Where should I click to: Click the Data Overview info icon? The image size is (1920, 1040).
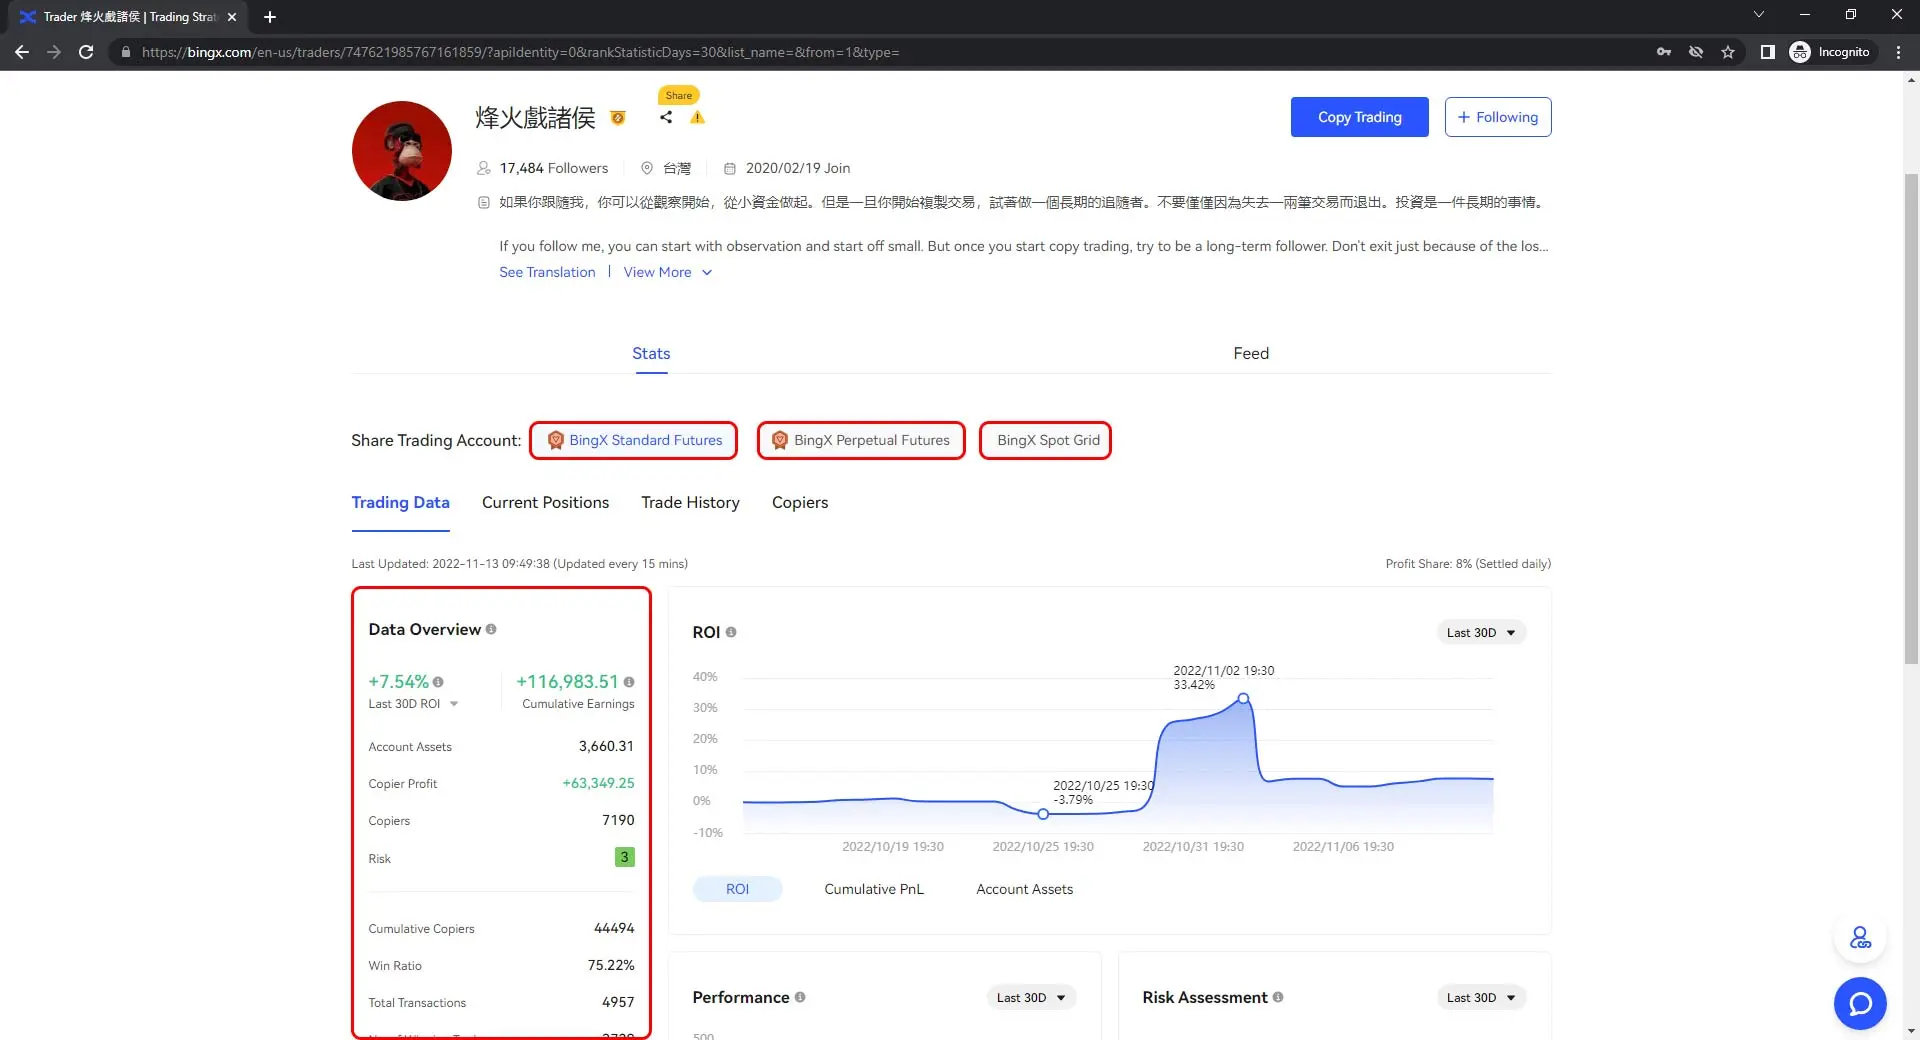click(491, 629)
